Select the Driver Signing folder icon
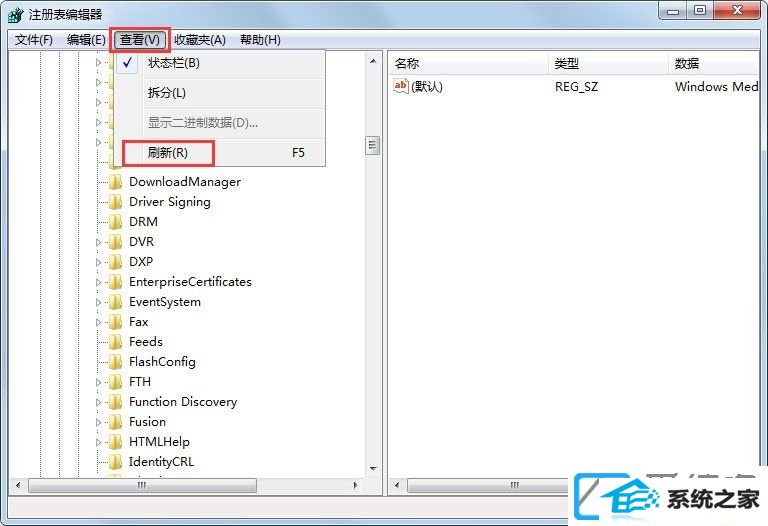Screen dimensions: 768x526 tap(115, 202)
